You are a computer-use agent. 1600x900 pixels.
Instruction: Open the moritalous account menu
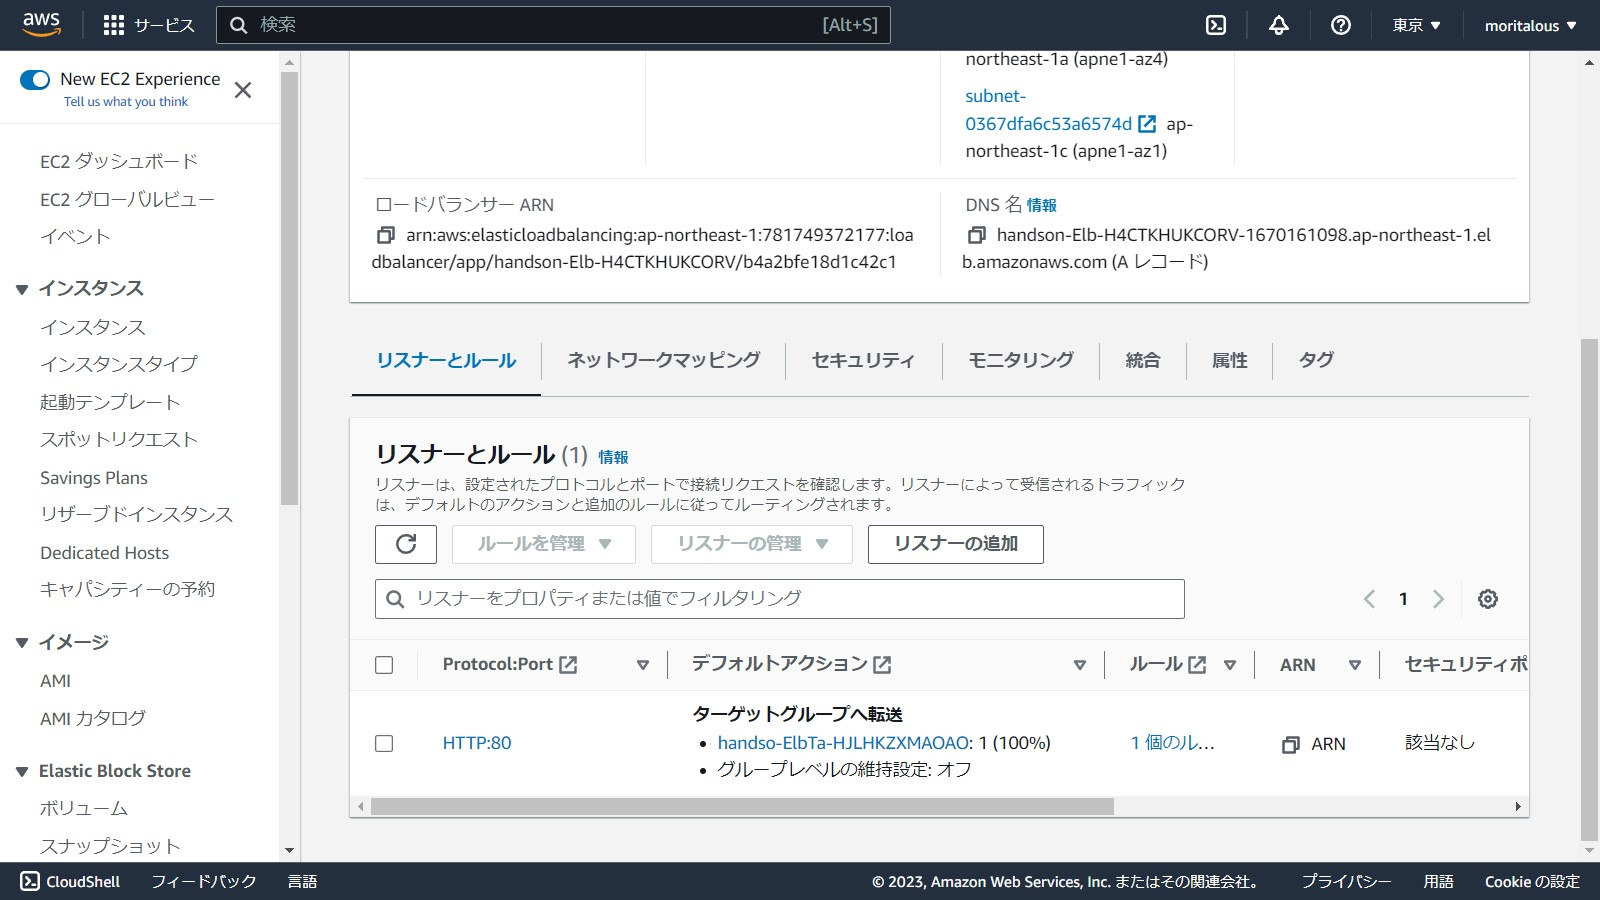click(x=1530, y=25)
